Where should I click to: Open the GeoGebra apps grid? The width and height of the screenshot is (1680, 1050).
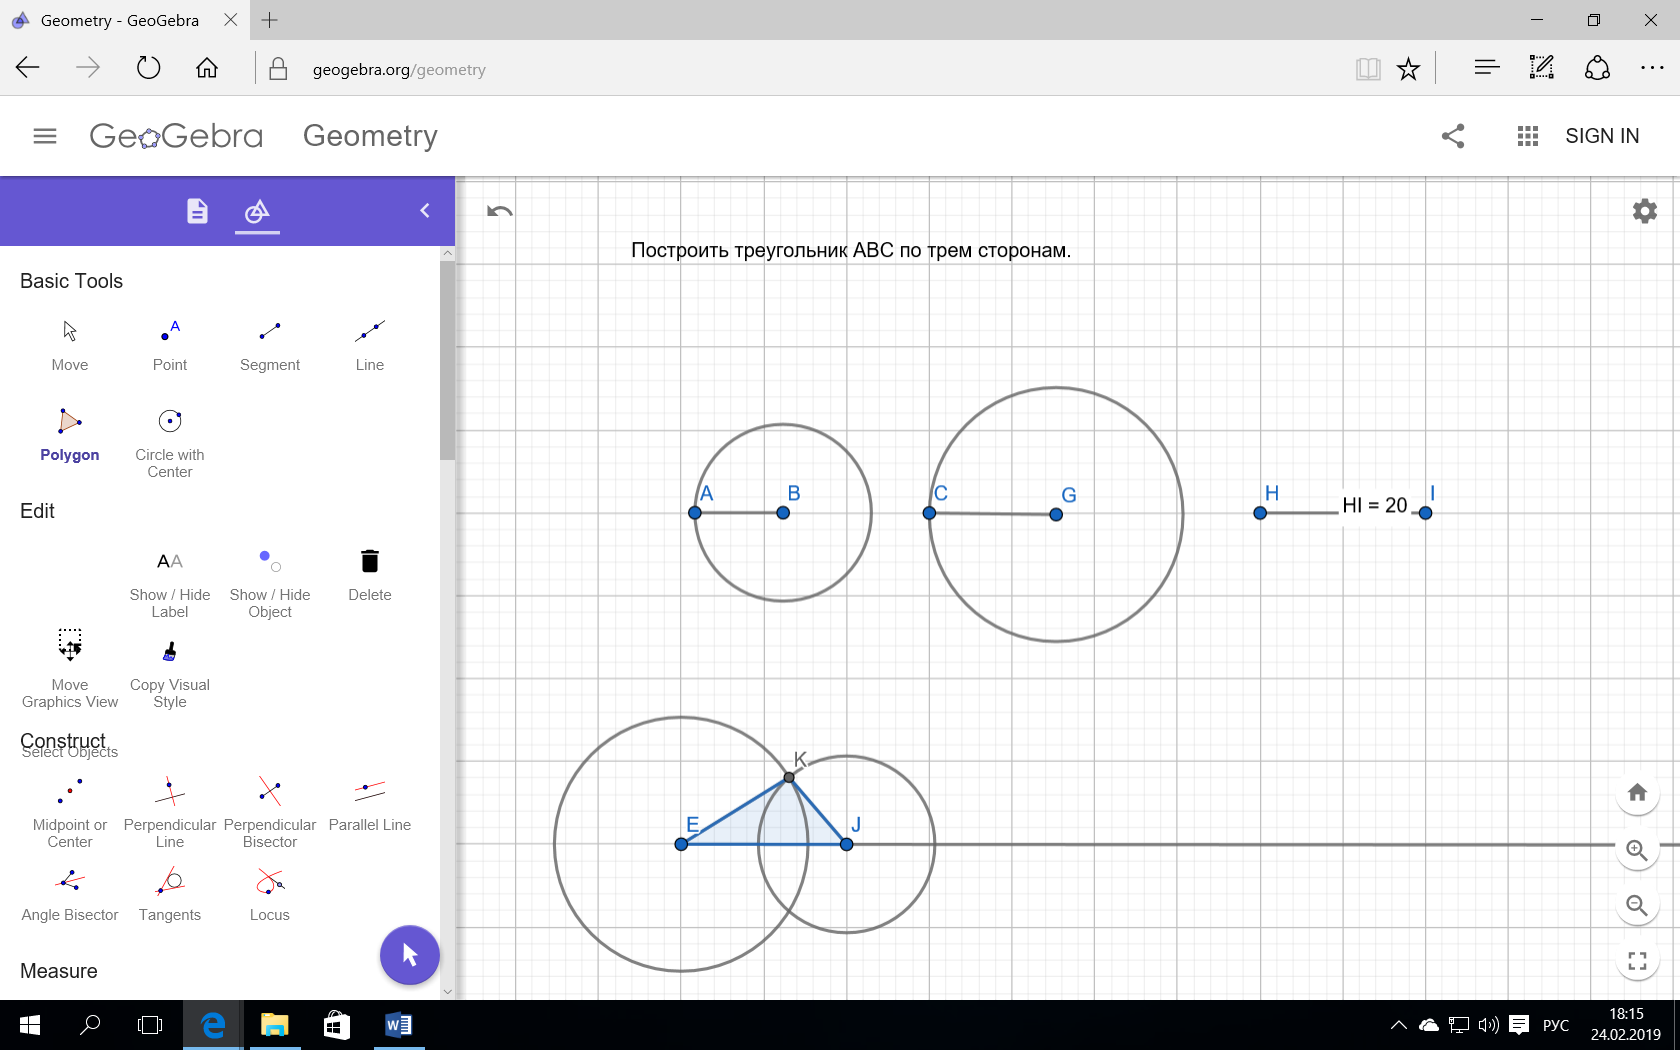pos(1527,136)
